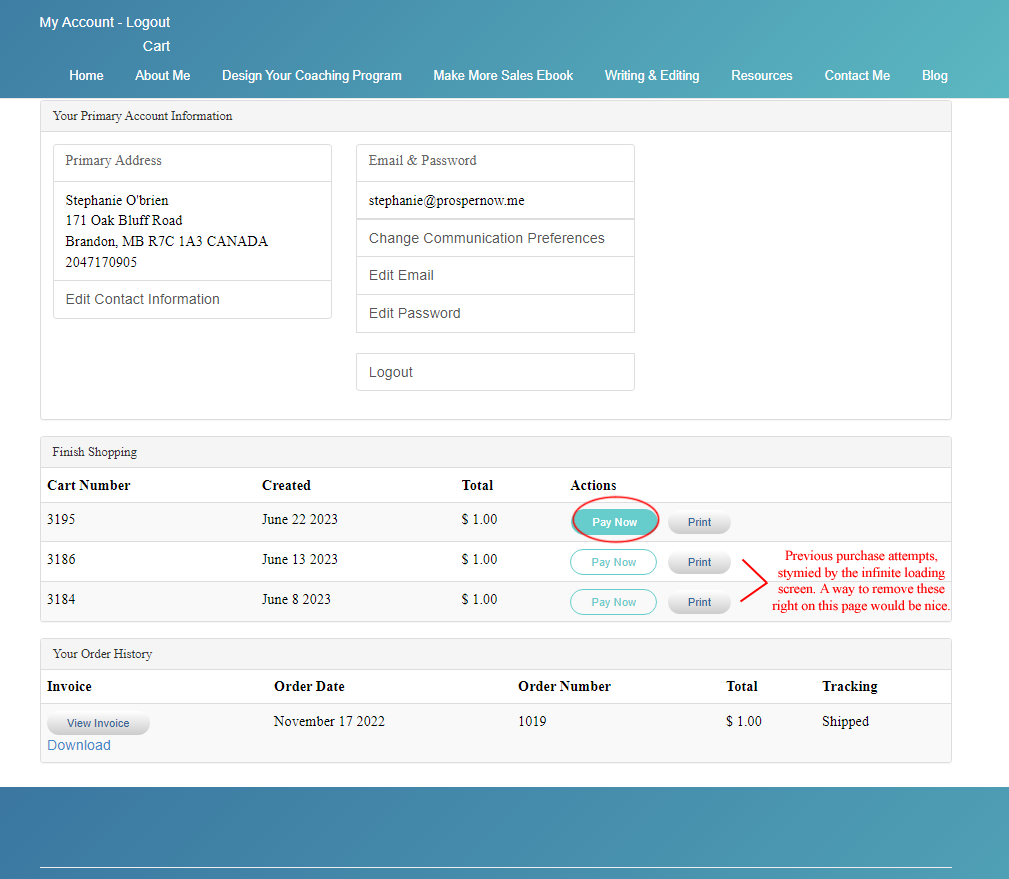Click Brandon, MB R7C 1A3 CANADA

click(x=167, y=241)
